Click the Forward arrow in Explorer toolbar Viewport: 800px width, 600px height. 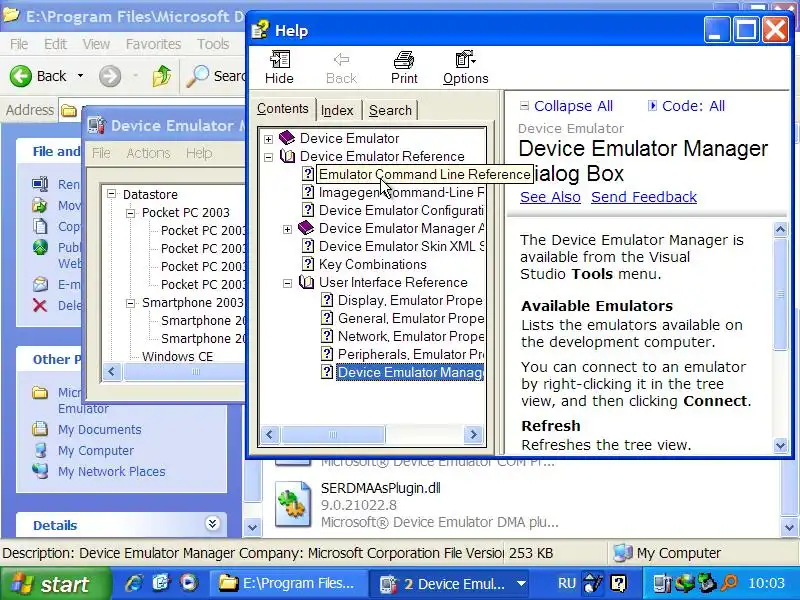[110, 77]
